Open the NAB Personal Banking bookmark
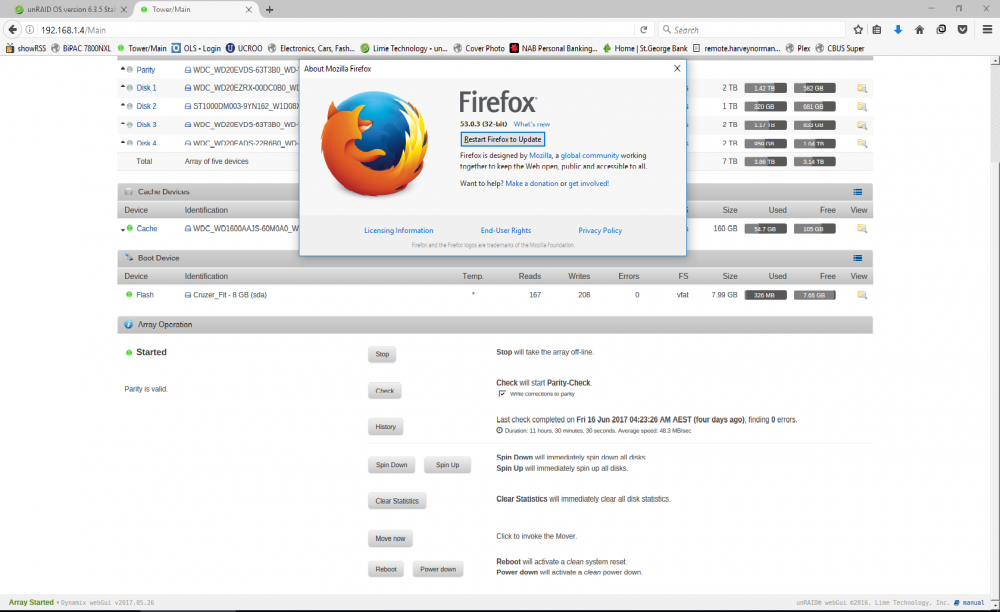The width and height of the screenshot is (1000, 612). pyautogui.click(x=553, y=48)
